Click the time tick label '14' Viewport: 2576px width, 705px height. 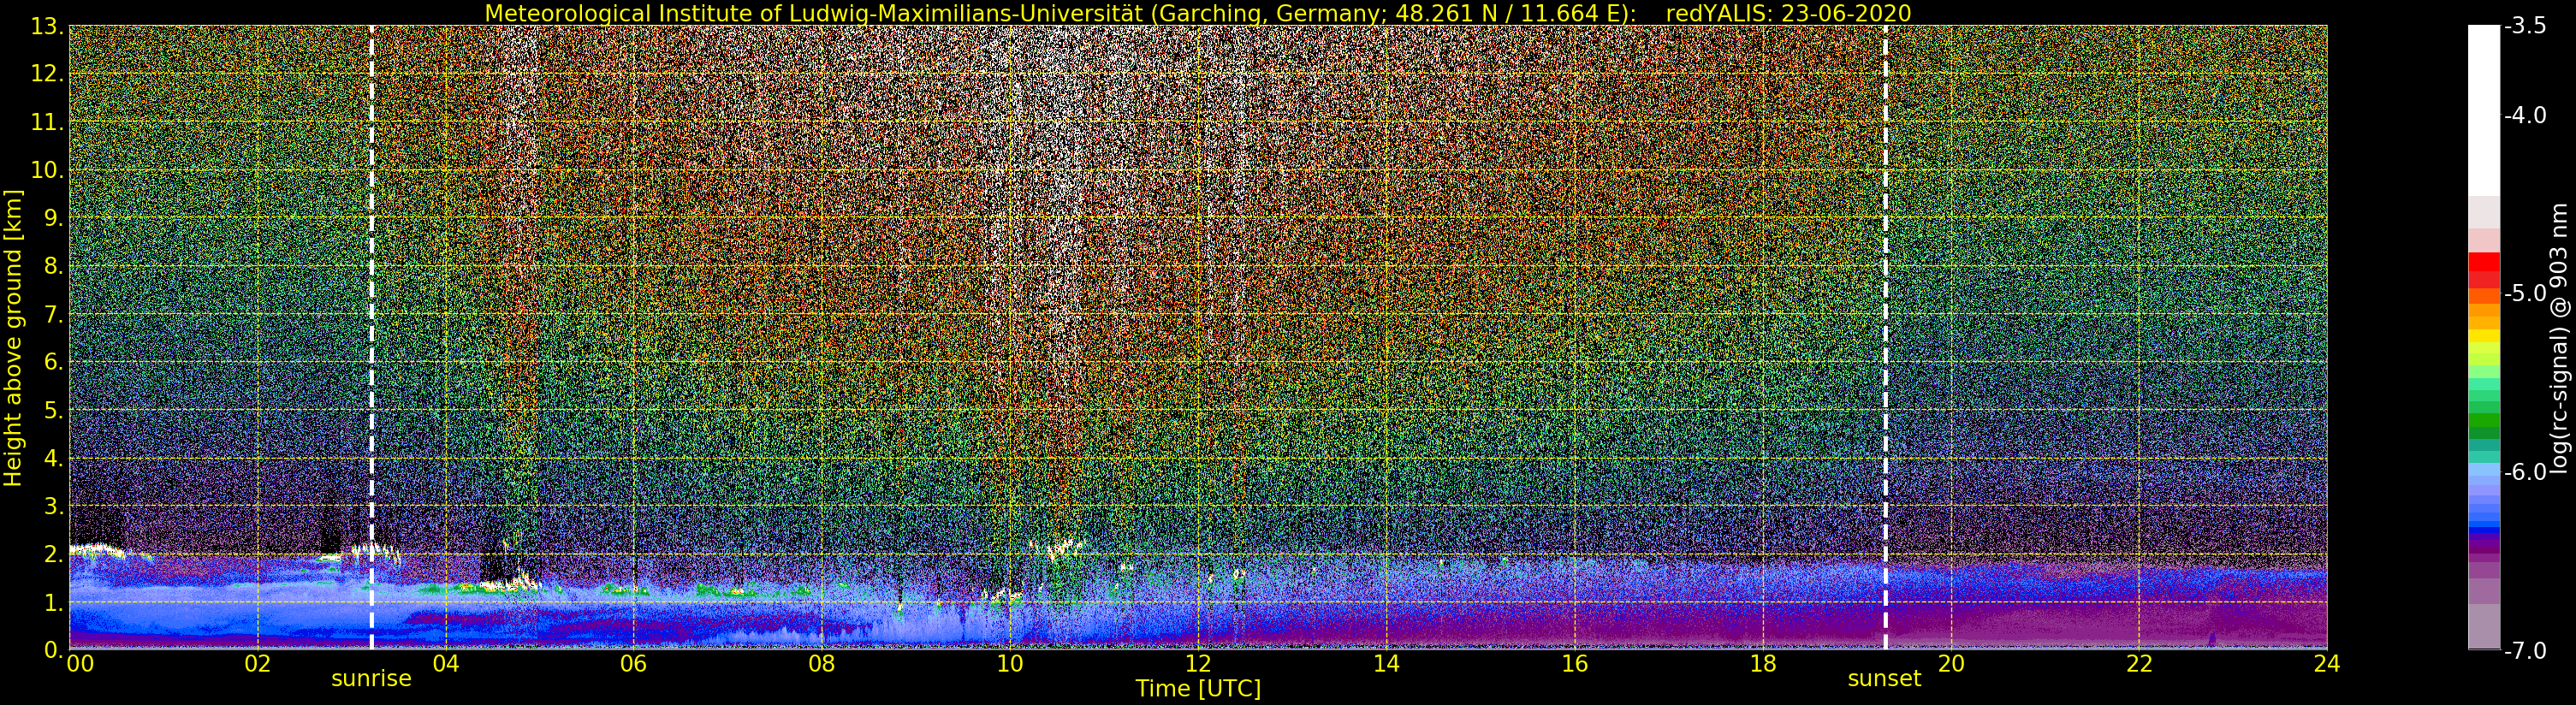[x=1386, y=663]
